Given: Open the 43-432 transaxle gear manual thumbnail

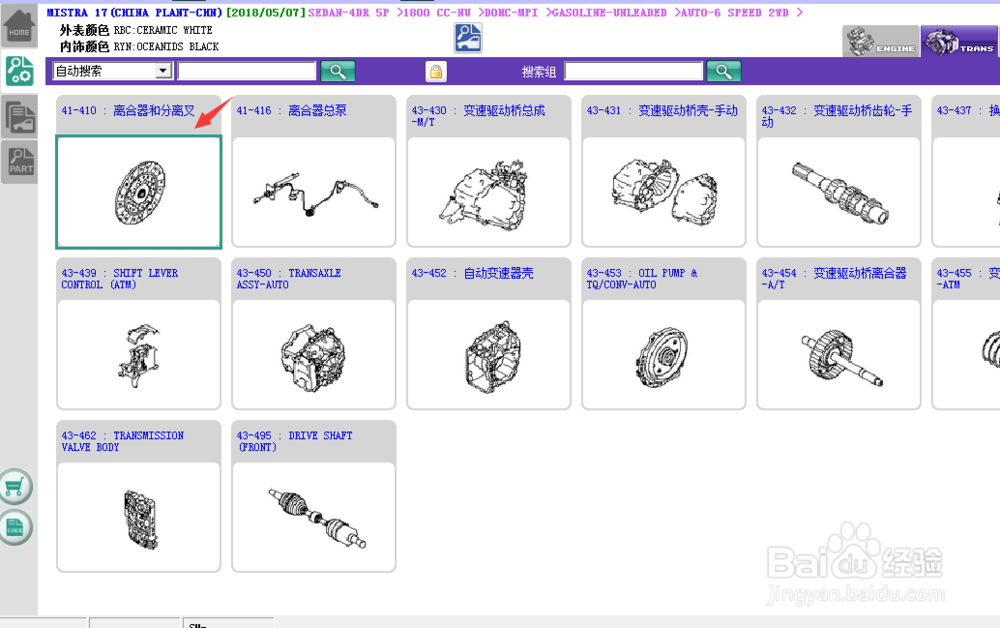Looking at the screenshot, I should [839, 192].
